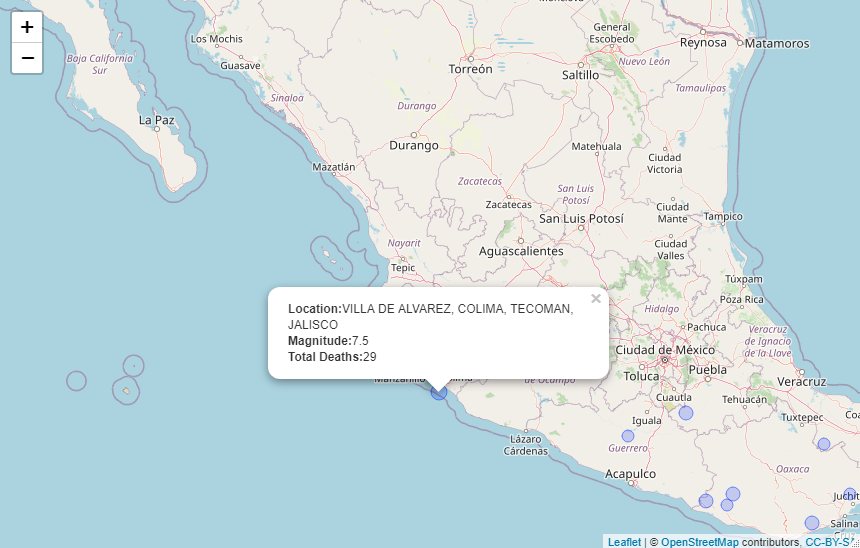
Task: Click the Toluca city label
Action: point(642,376)
